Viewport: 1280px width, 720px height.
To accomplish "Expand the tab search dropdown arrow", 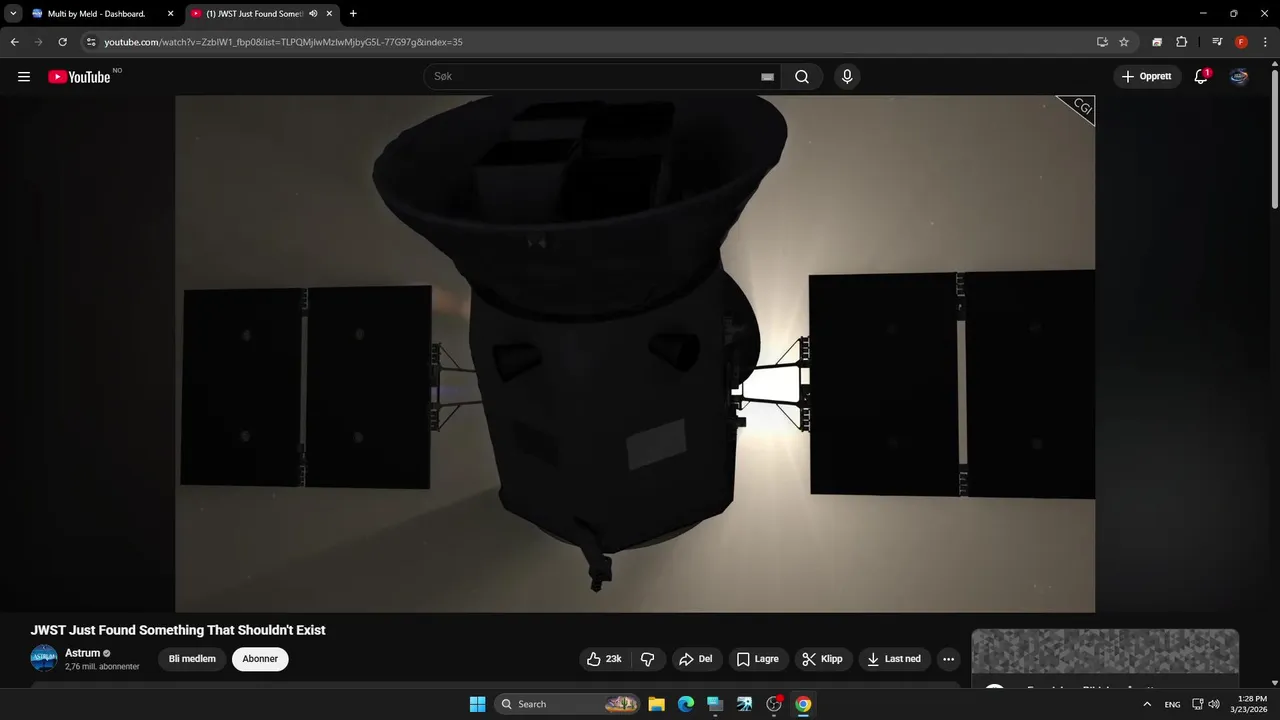I will [13, 14].
